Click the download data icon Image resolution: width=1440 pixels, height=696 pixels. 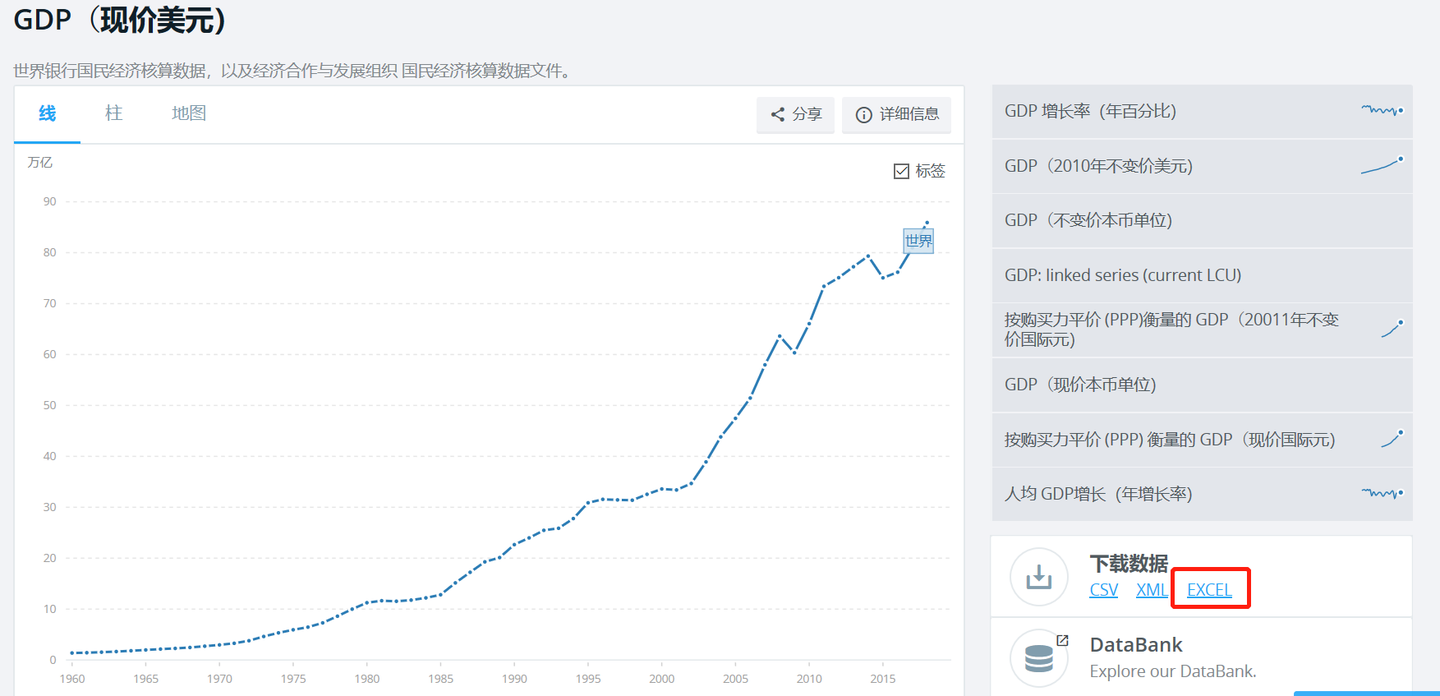point(1039,577)
